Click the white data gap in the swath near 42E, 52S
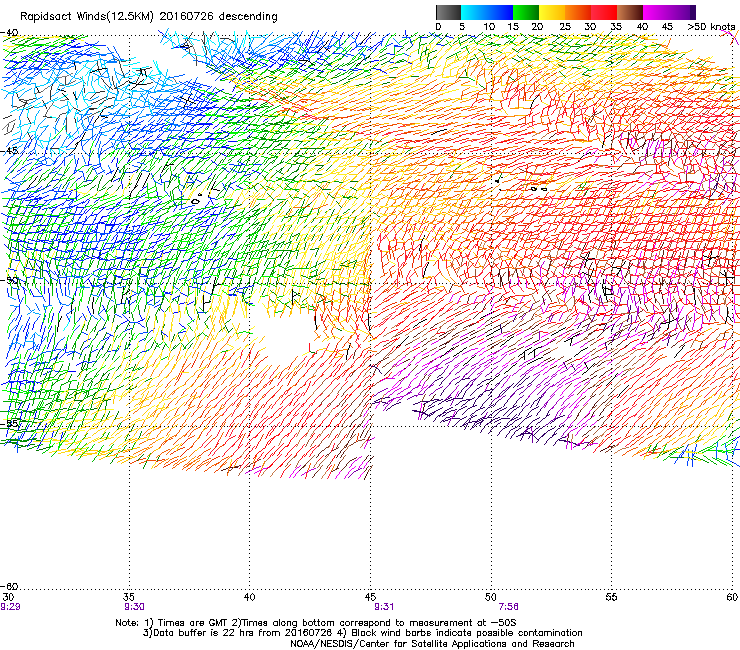The image size is (740, 650). pos(283,333)
